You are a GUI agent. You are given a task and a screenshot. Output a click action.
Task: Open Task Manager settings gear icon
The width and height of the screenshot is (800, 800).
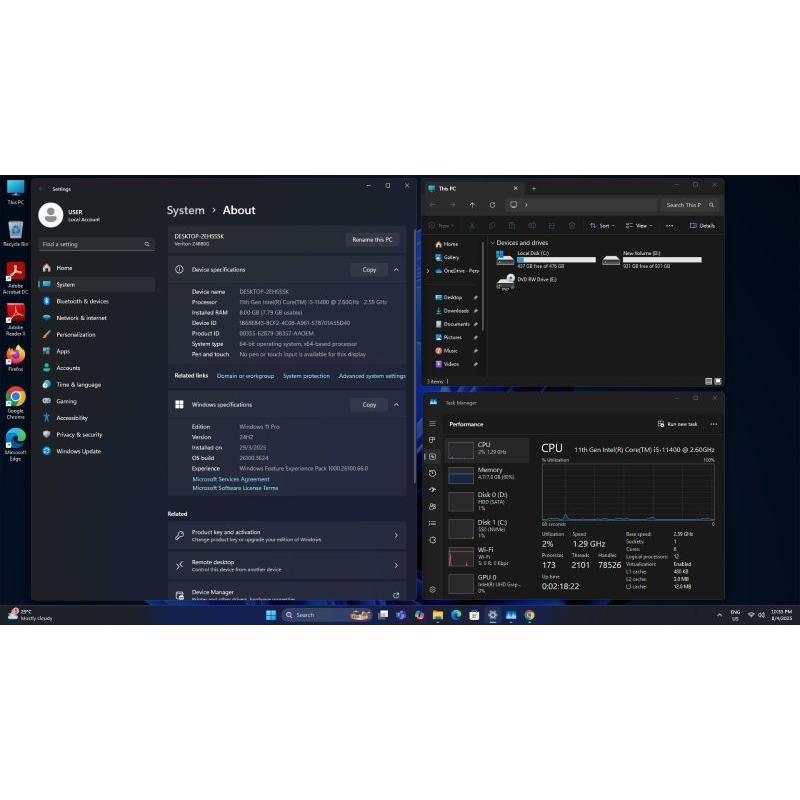point(432,590)
